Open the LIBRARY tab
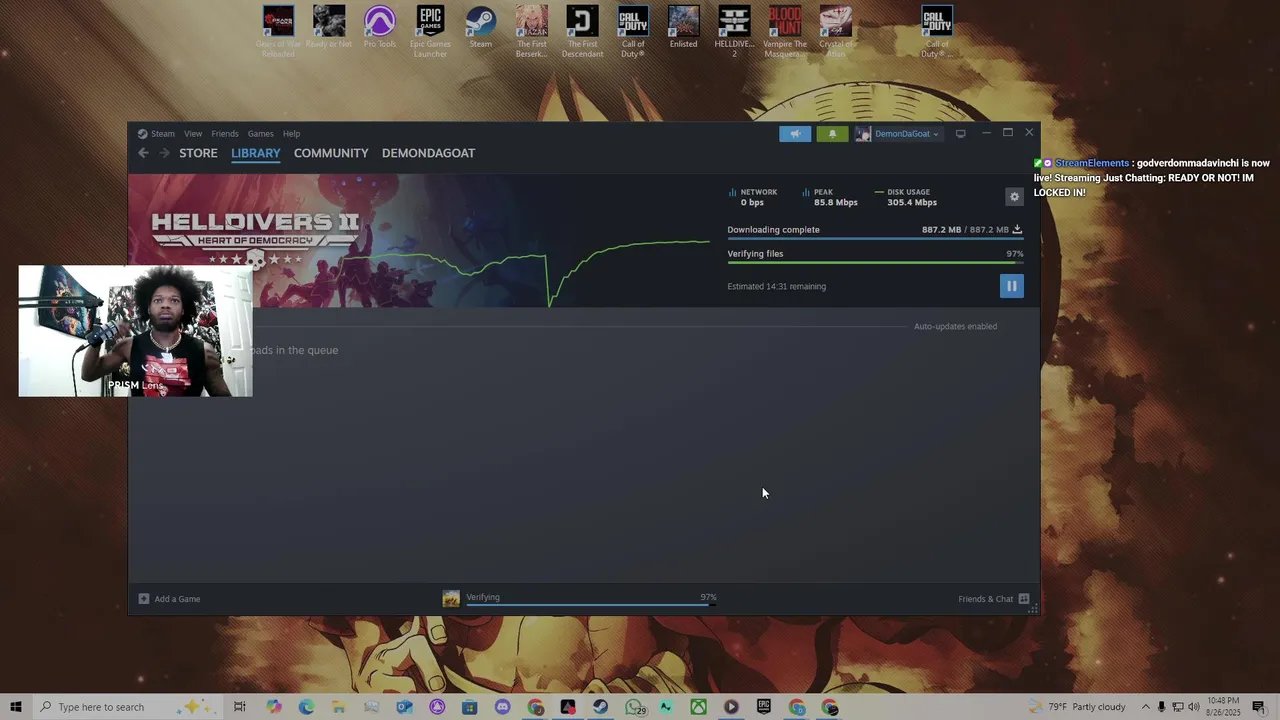Viewport: 1280px width, 720px height. (x=255, y=153)
